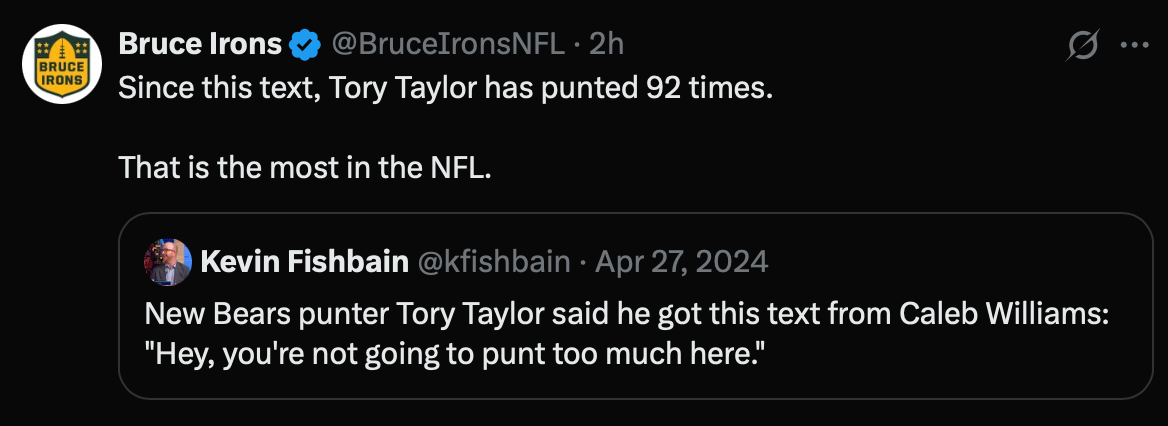Viewport: 1168px width, 426px height.
Task: Click the Grok icon on the tweet
Action: [x=1083, y=45]
